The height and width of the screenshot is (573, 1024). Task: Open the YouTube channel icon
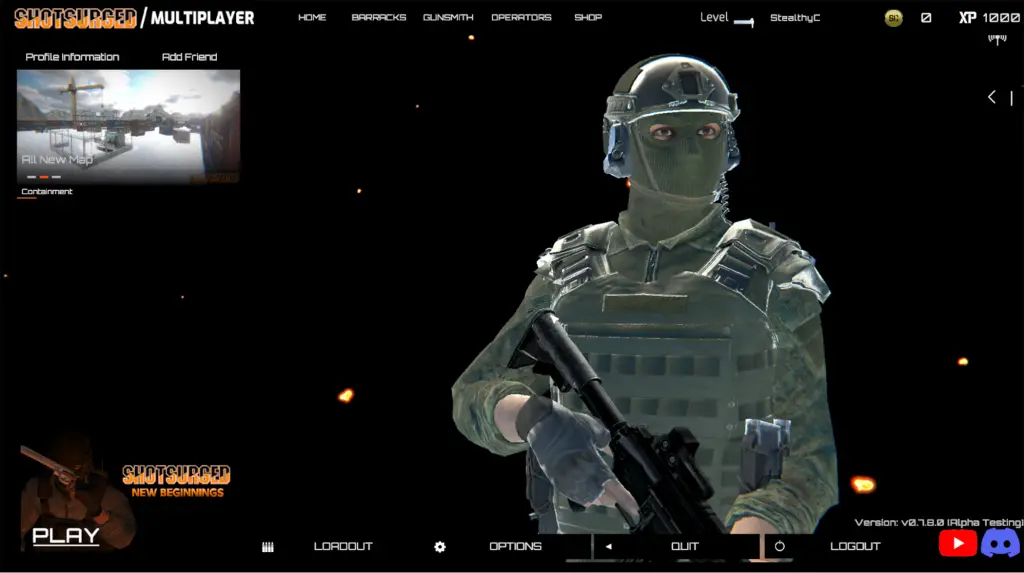957,543
